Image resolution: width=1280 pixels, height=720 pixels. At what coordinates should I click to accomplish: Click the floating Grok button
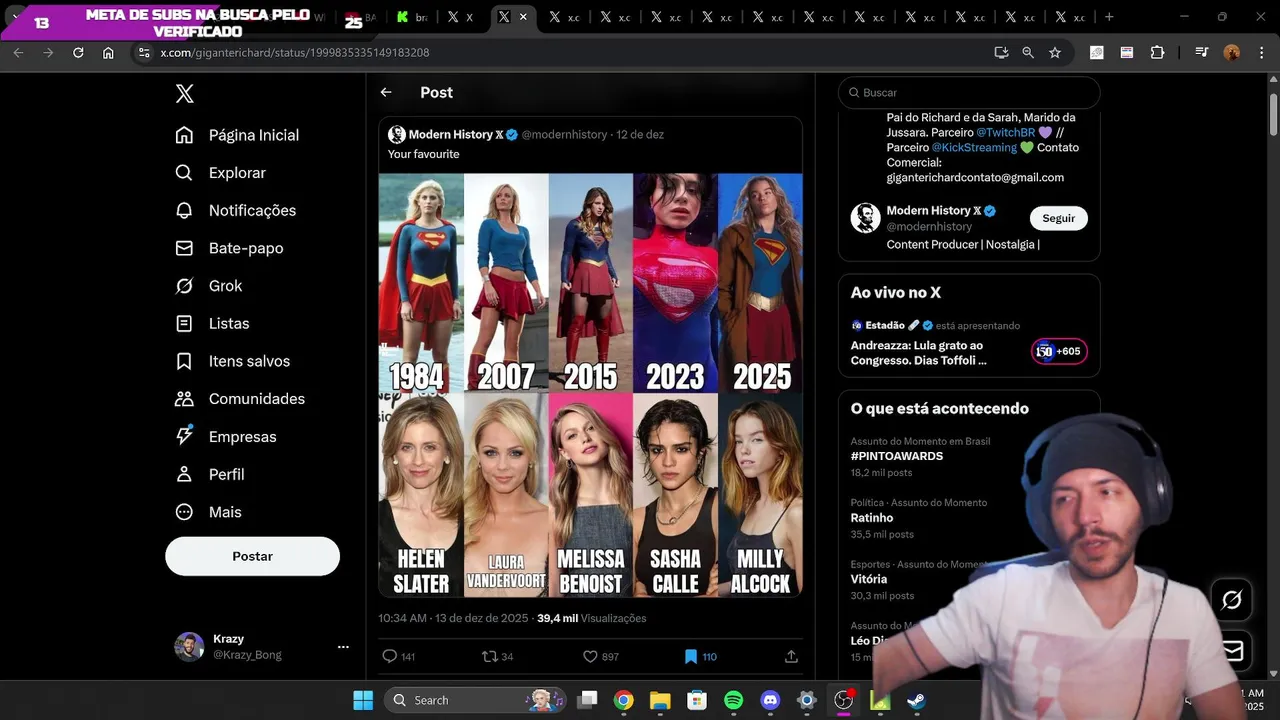[x=1232, y=600]
